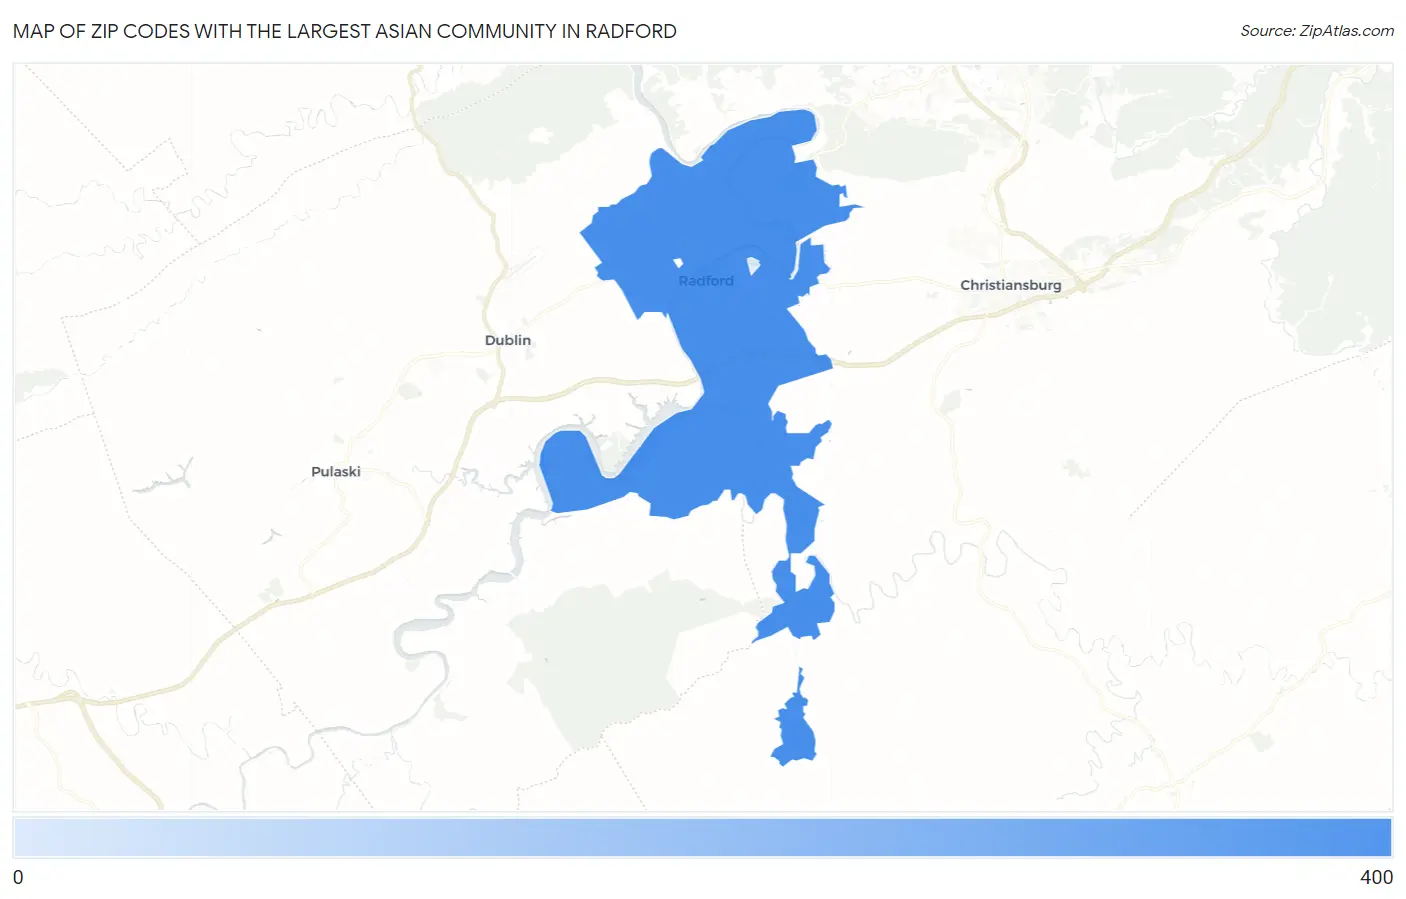Click the Christiansburg label on map
Viewport: 1406px width, 899px height.
click(x=1011, y=285)
